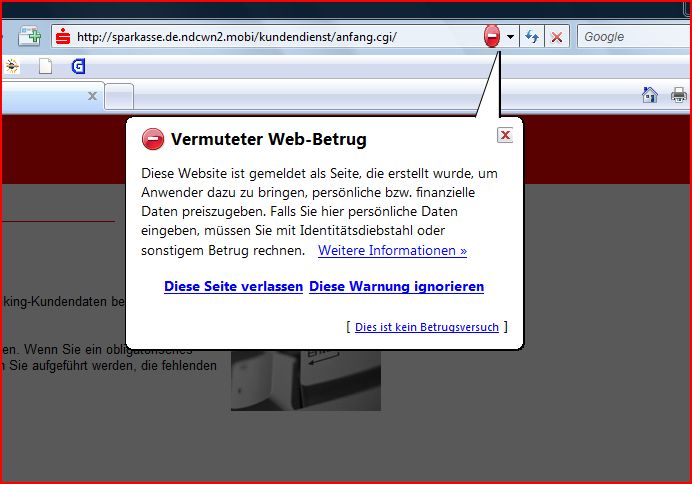
Task: Click the Sparkasse site icon in address bar
Action: coord(63,37)
